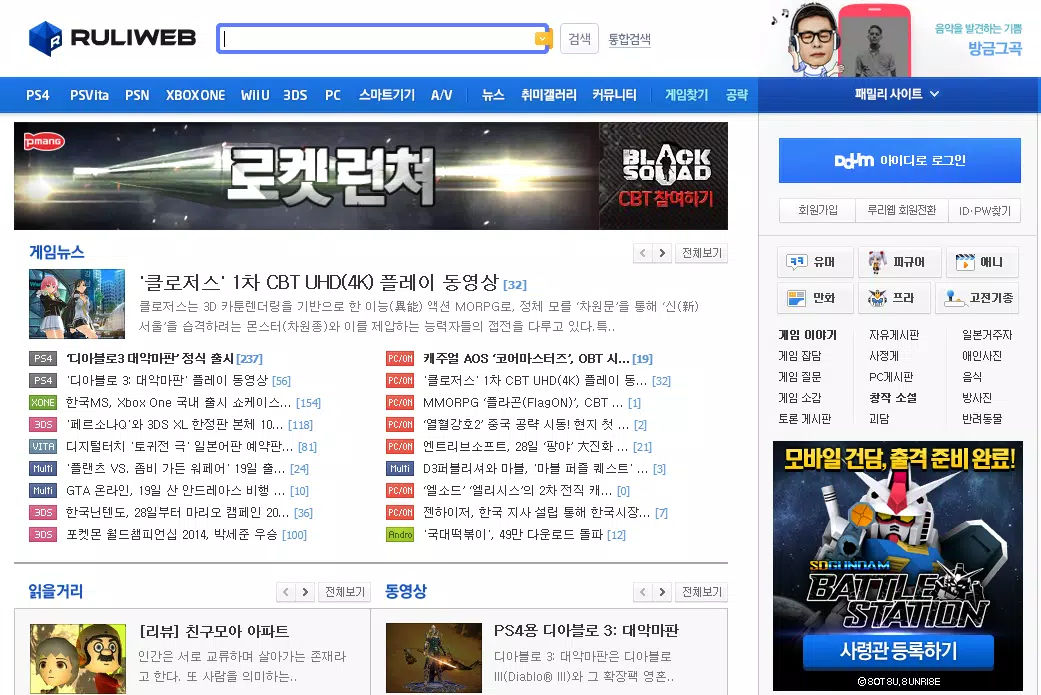Open 엔트리브소프트 팡야 article
The height and width of the screenshot is (695, 1041).
(525, 447)
